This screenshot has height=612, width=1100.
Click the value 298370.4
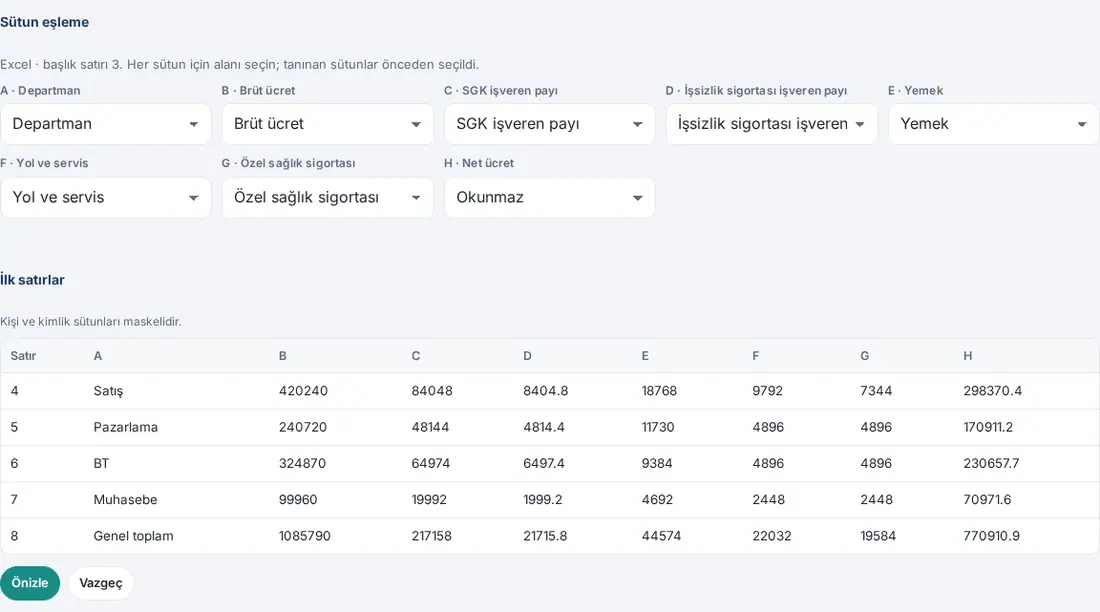(993, 391)
